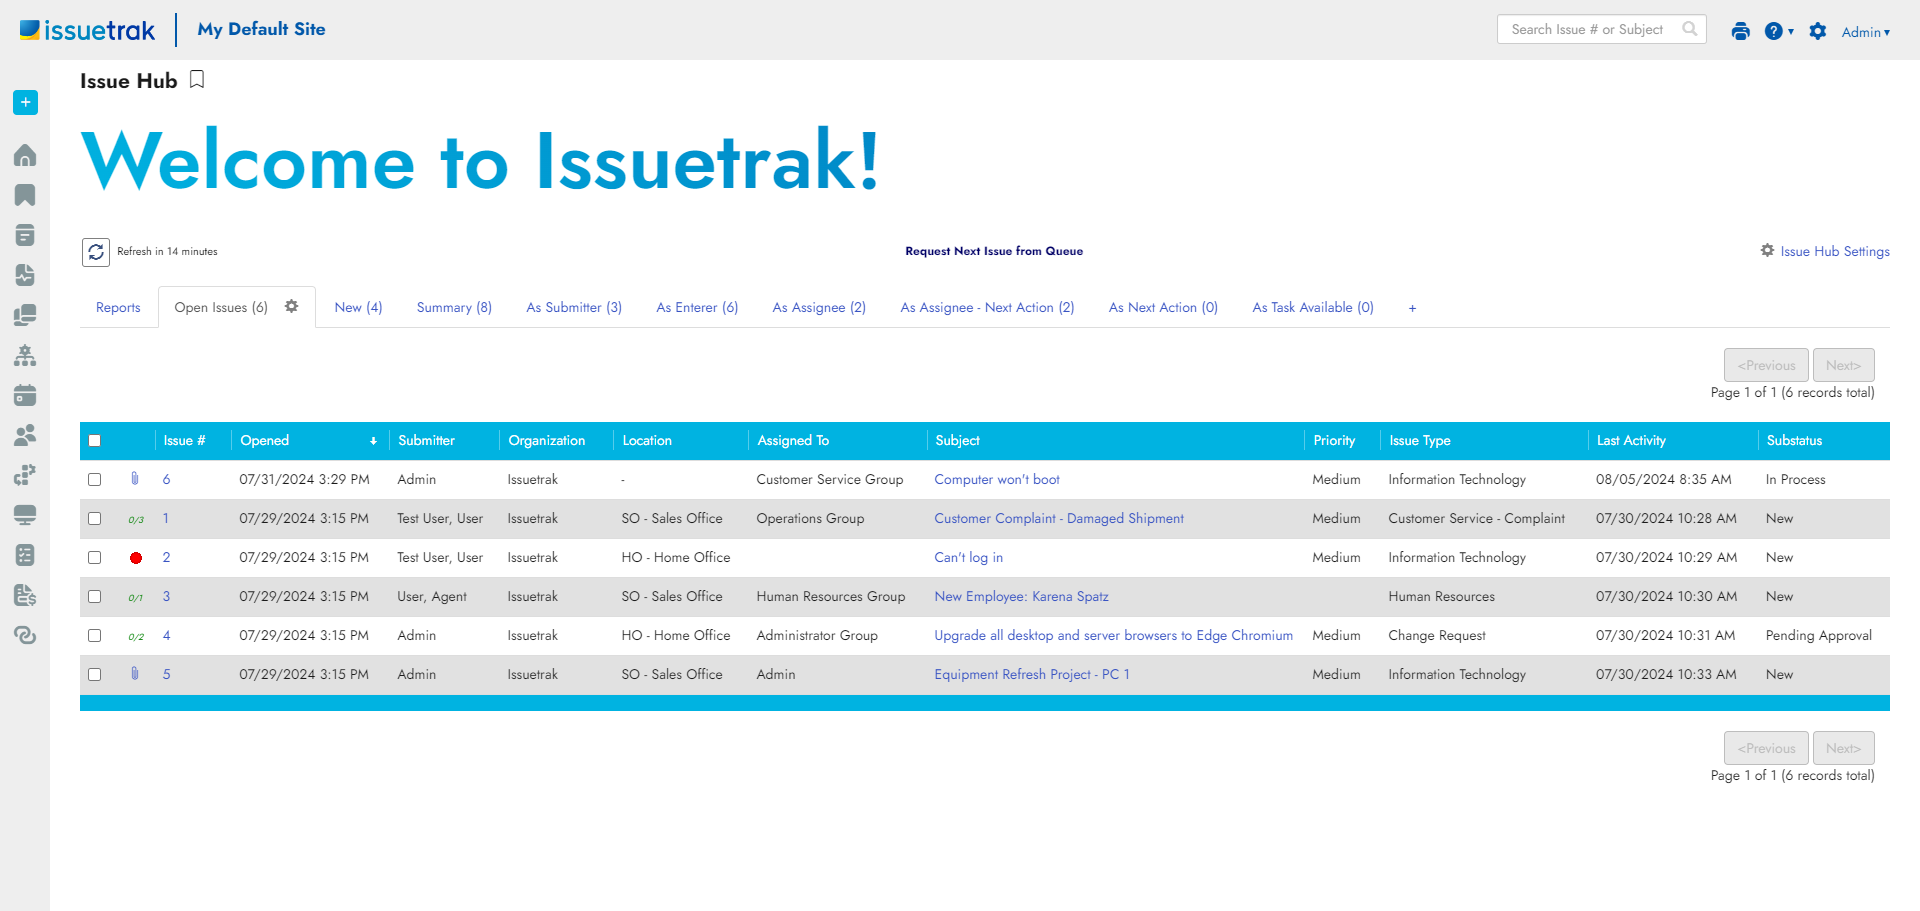The image size is (1920, 911).
Task: Switch to the As Next Action (0) tab
Action: coord(1163,307)
